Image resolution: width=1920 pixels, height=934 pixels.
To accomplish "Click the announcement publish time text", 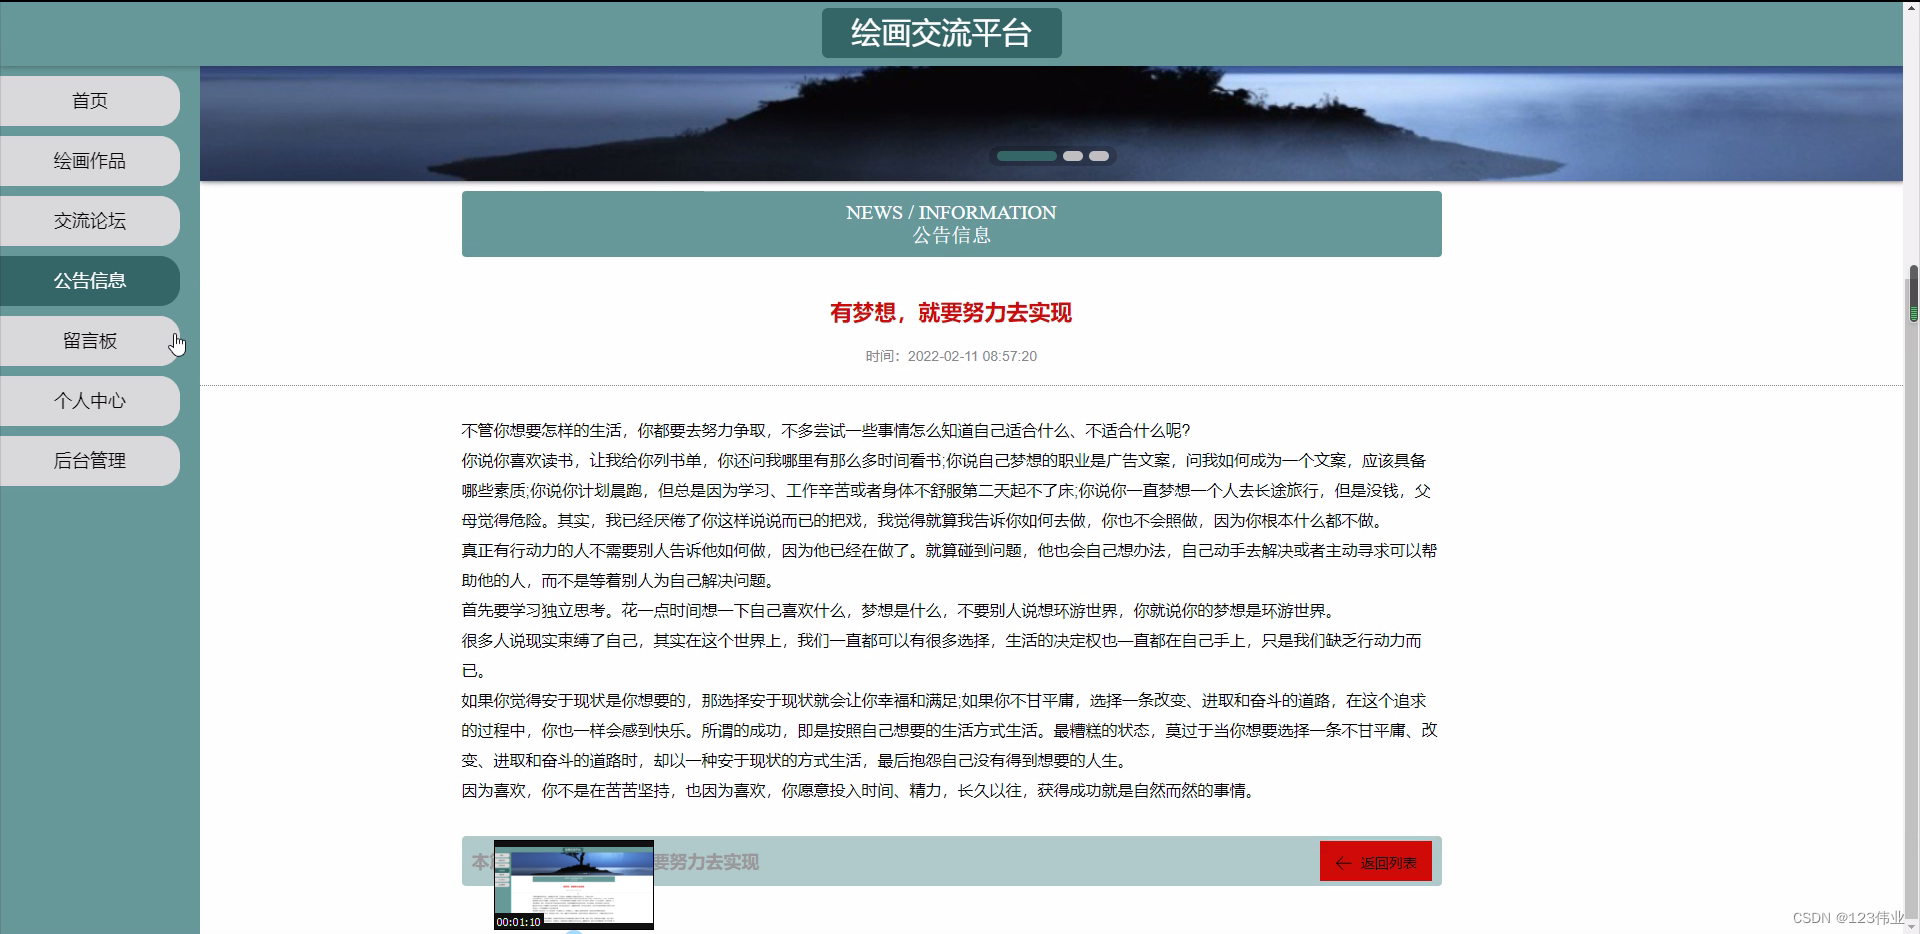I will pyautogui.click(x=951, y=356).
